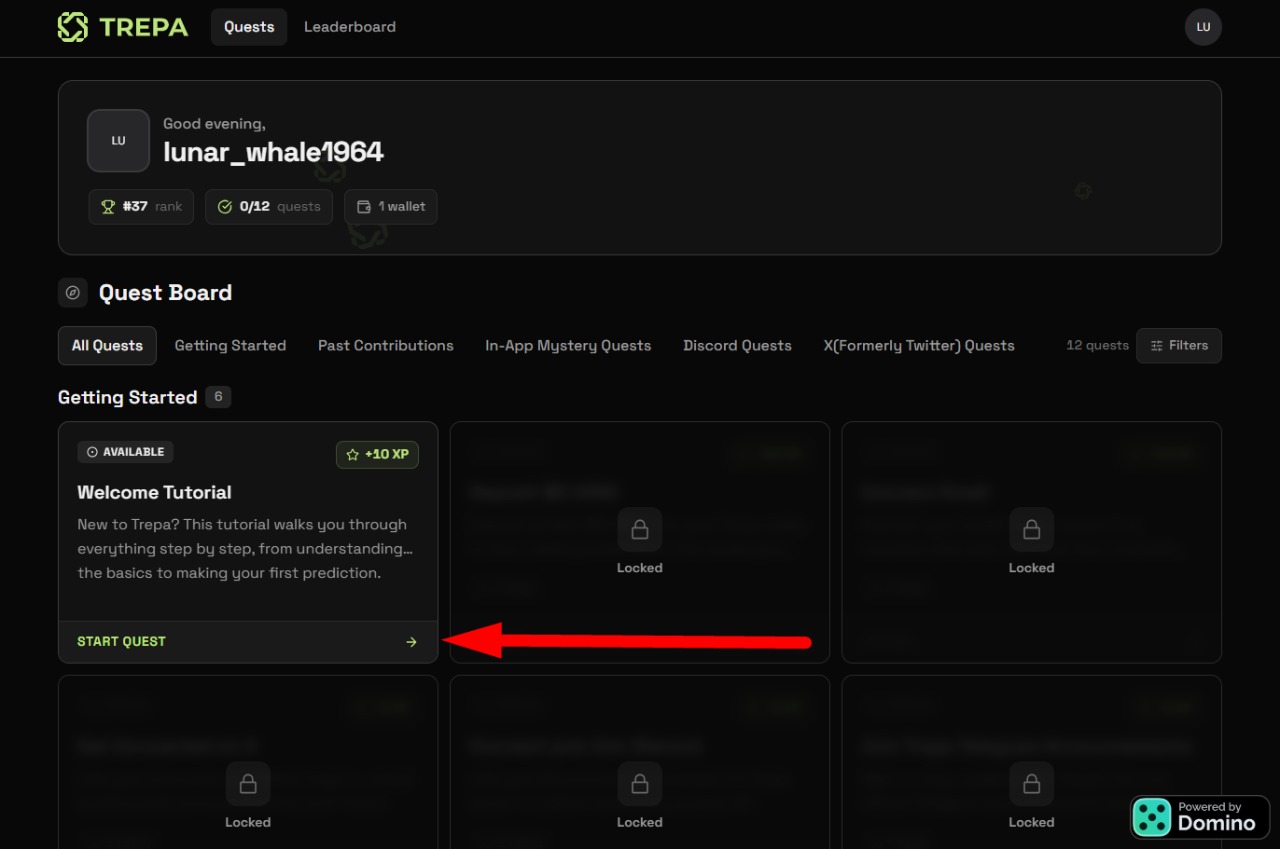The height and width of the screenshot is (849, 1280).
Task: Open the Past Contributions tab
Action: tap(386, 345)
